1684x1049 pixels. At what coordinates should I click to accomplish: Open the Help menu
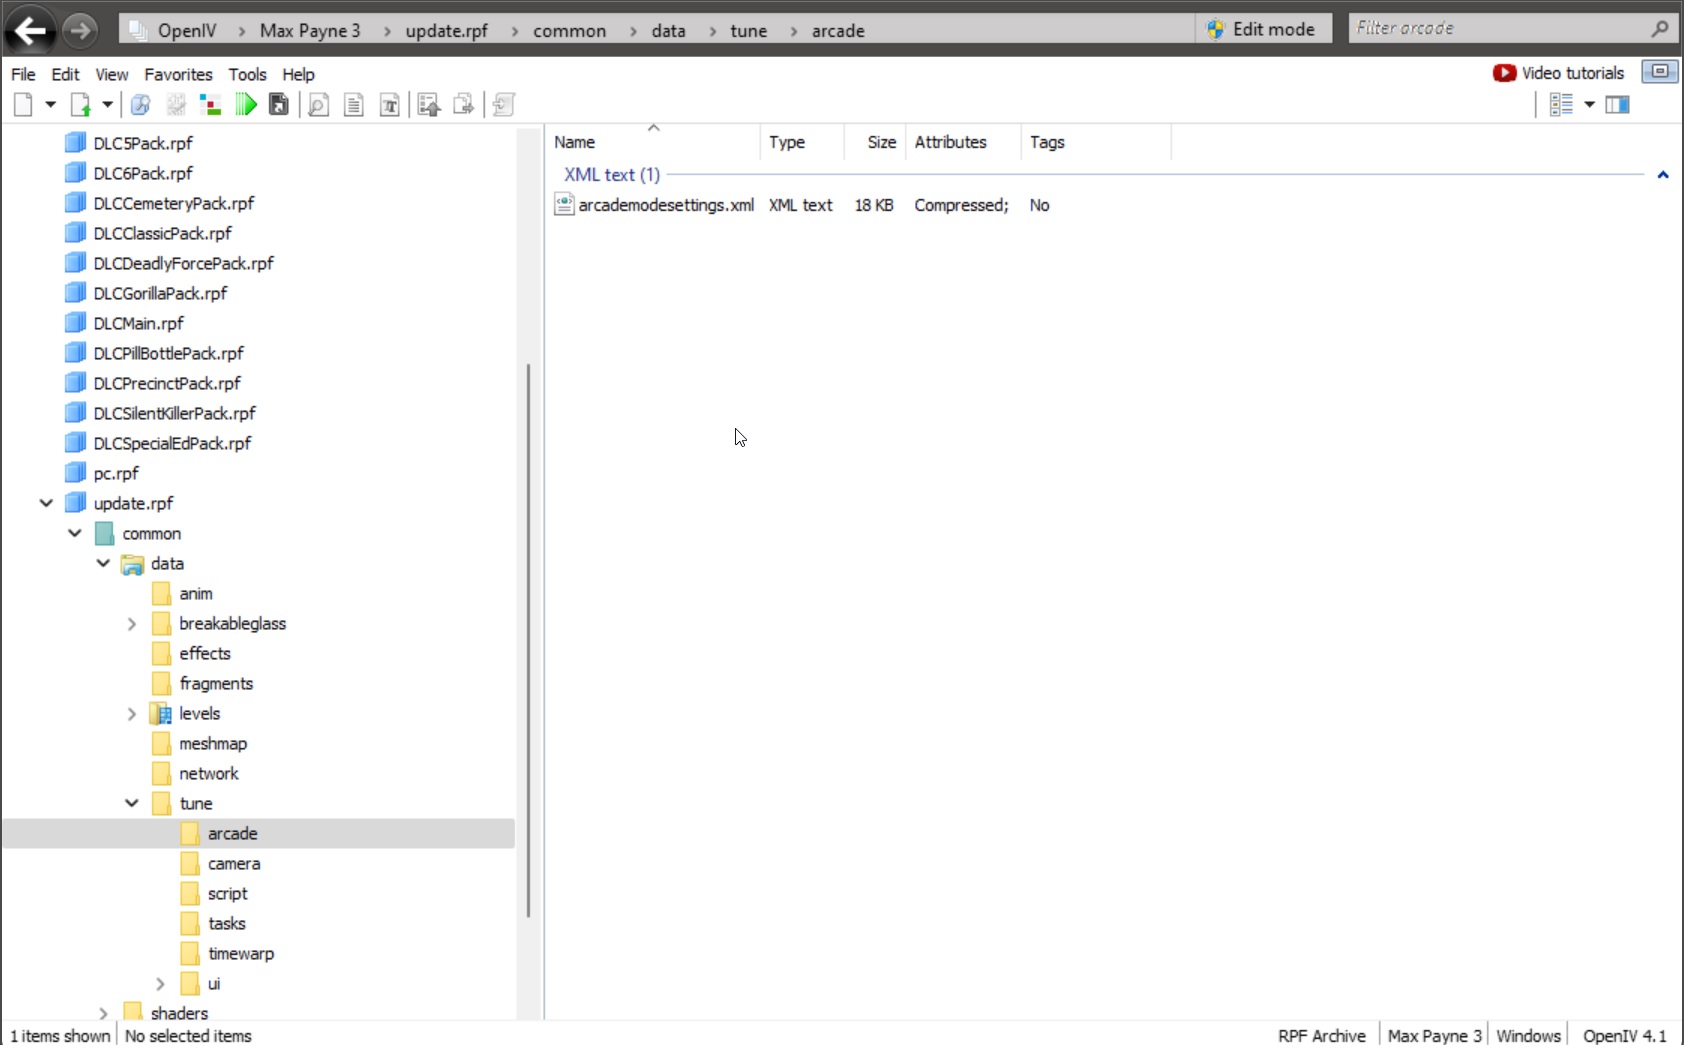[298, 74]
